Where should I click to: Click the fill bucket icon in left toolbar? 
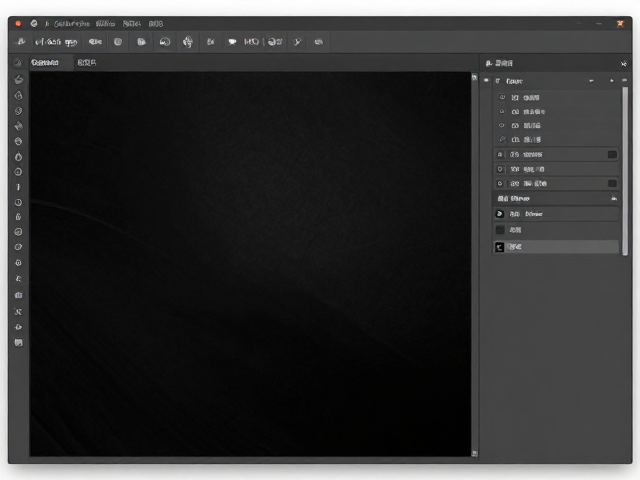click(18, 126)
